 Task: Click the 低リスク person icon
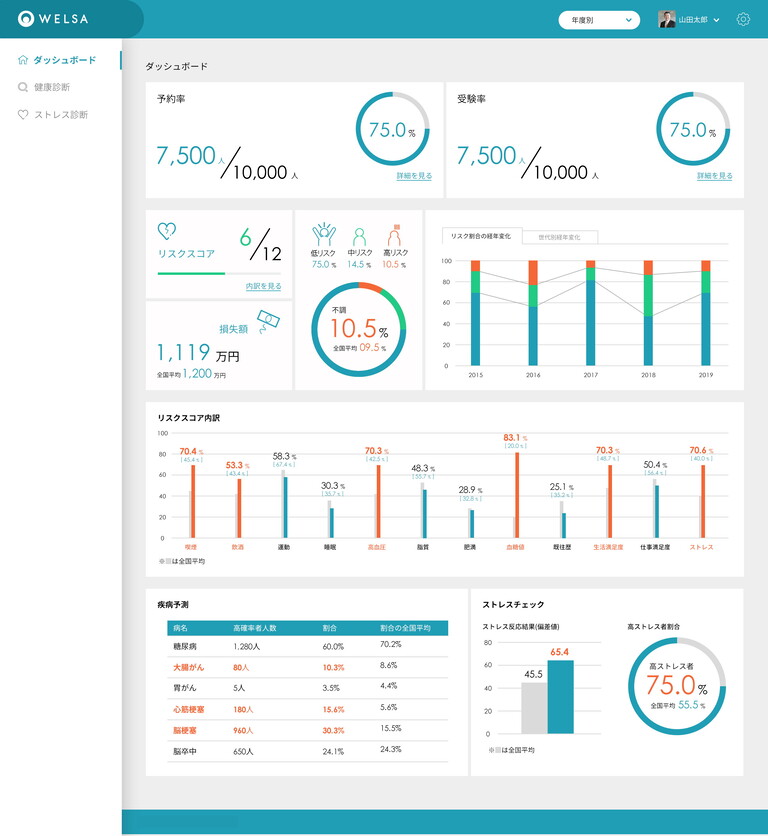click(324, 235)
